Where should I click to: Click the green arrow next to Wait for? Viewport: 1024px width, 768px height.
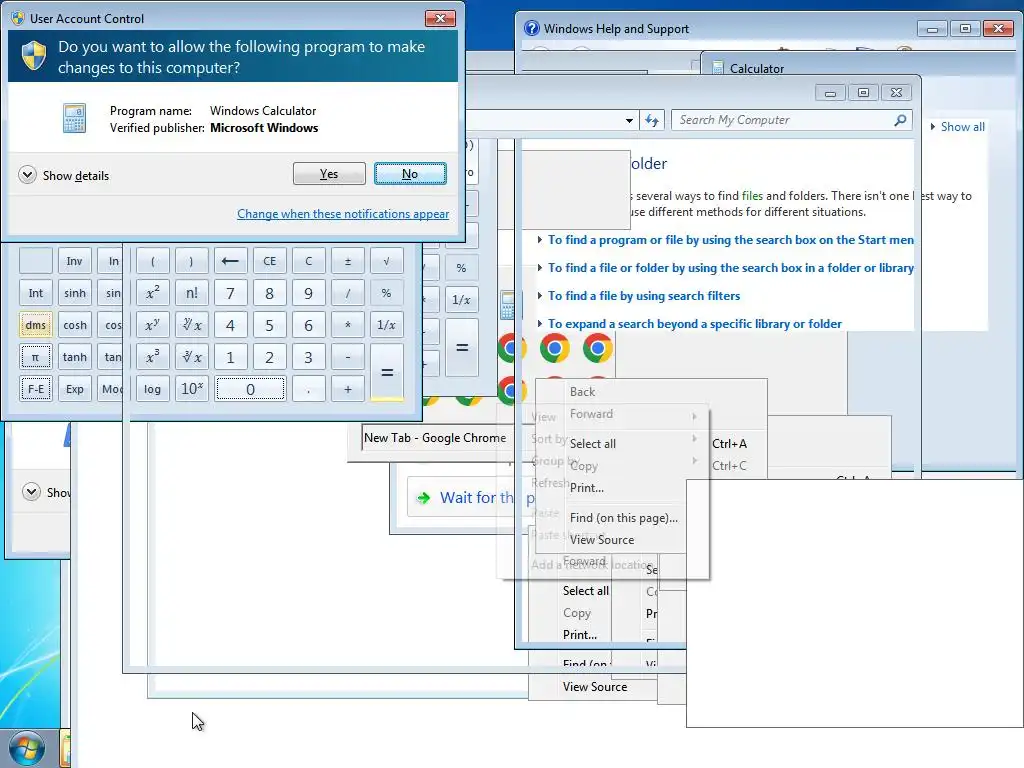423,498
